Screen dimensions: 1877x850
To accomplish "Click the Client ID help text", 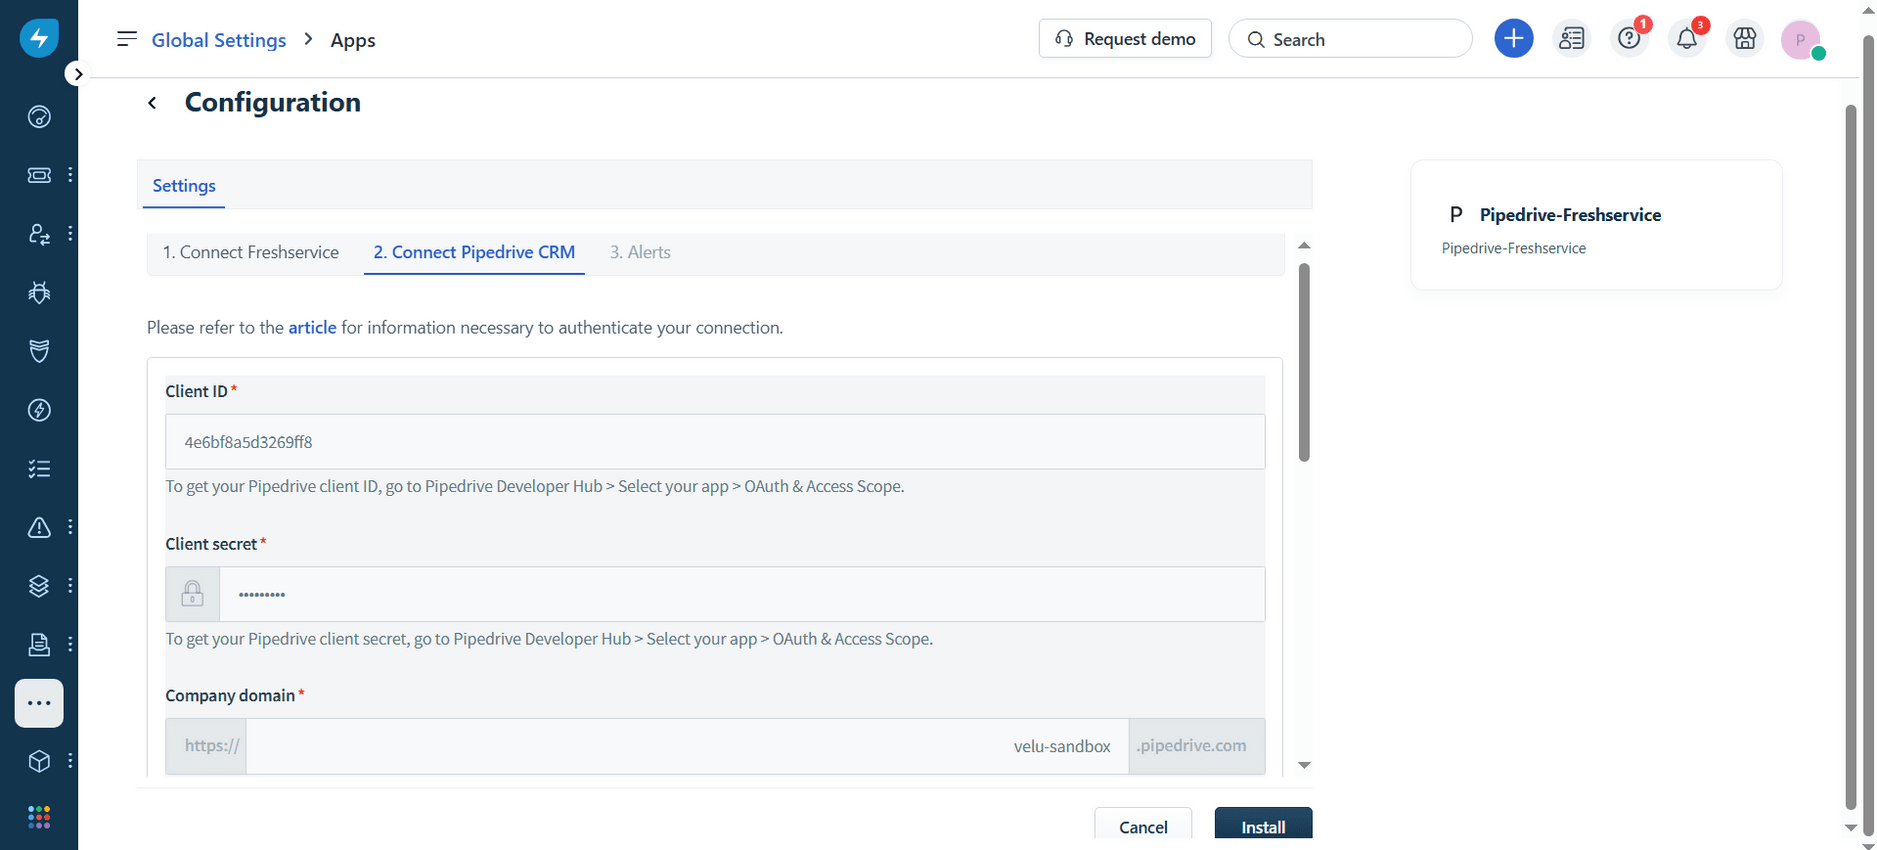I will click(x=535, y=487).
